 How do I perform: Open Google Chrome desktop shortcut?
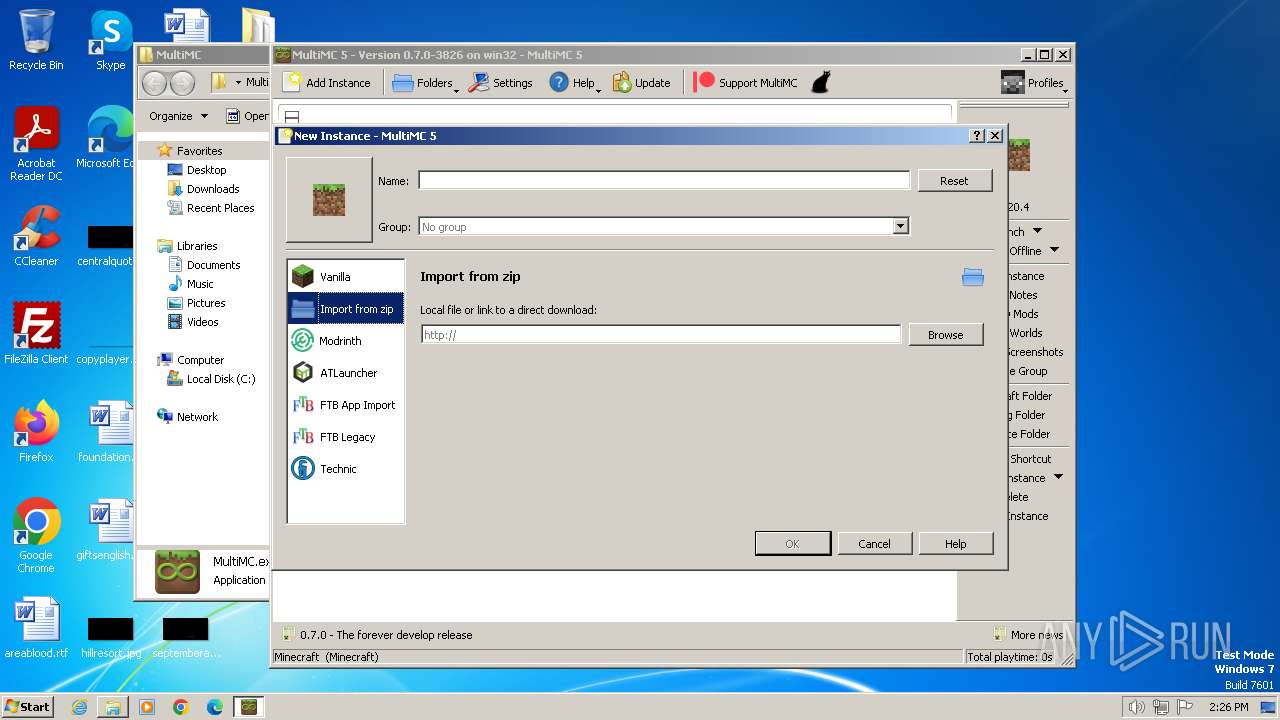(36, 535)
